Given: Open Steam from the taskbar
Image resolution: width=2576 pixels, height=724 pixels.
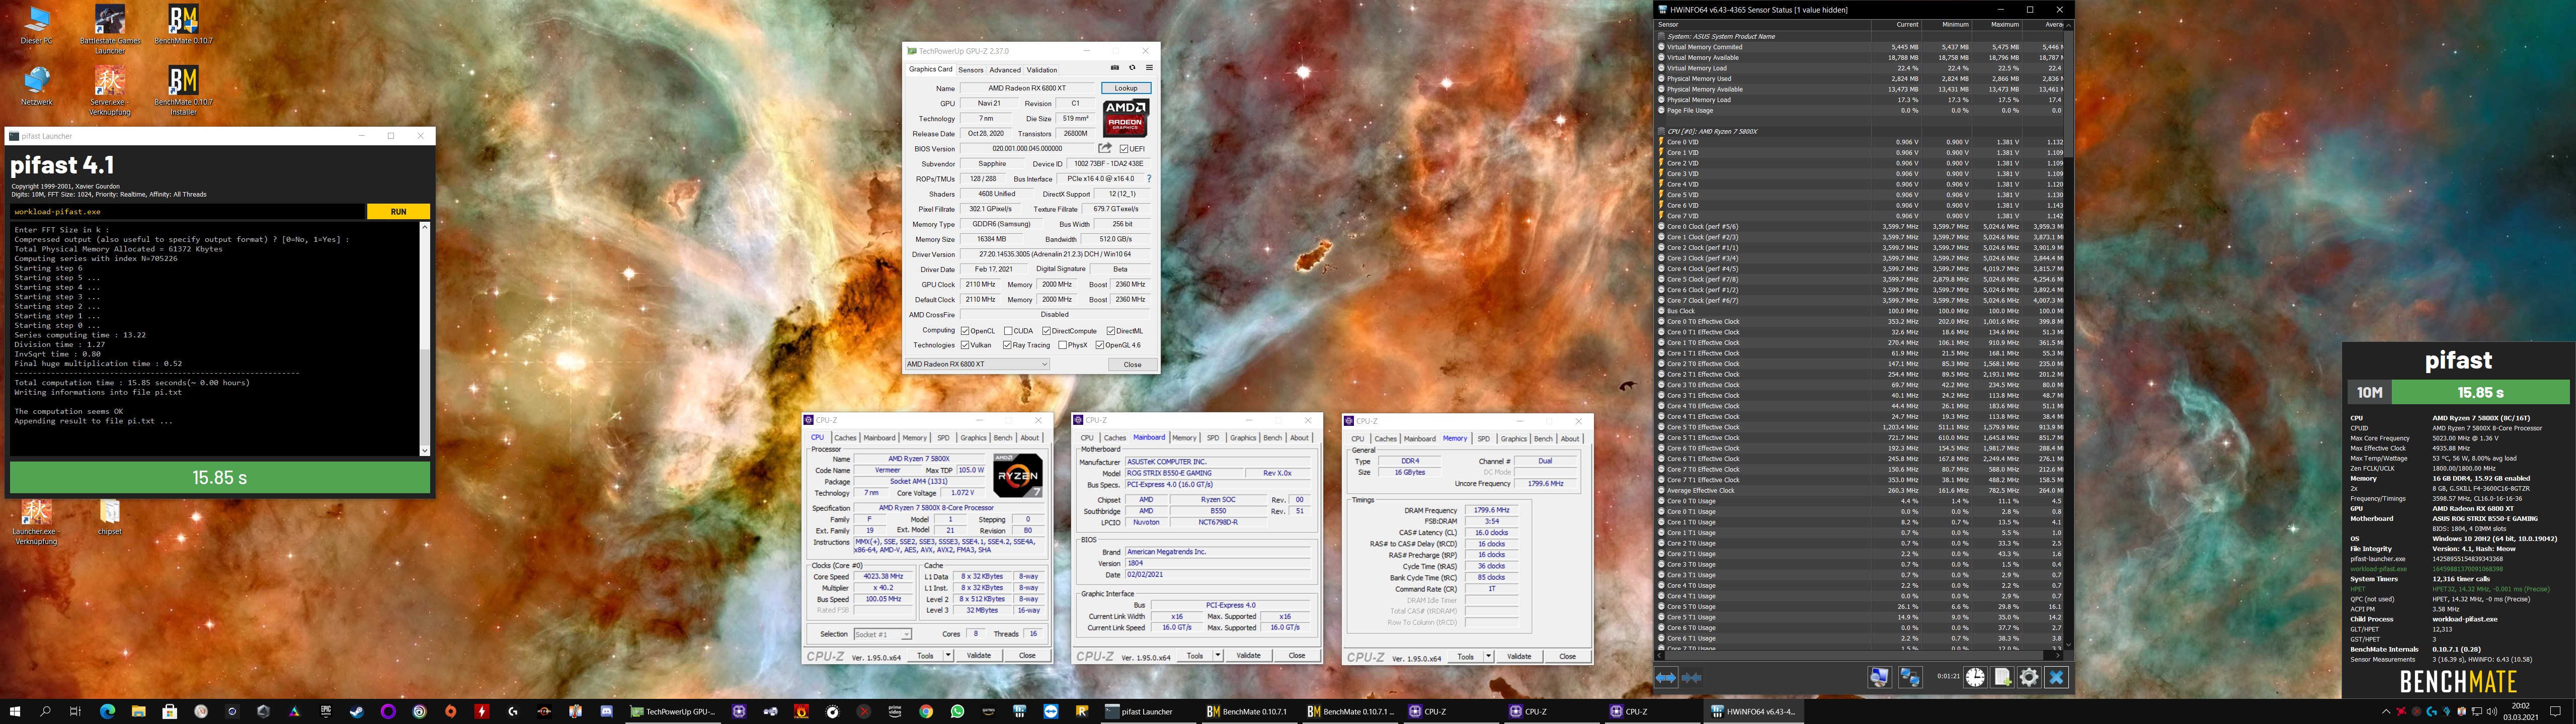Looking at the screenshot, I should click(x=357, y=712).
